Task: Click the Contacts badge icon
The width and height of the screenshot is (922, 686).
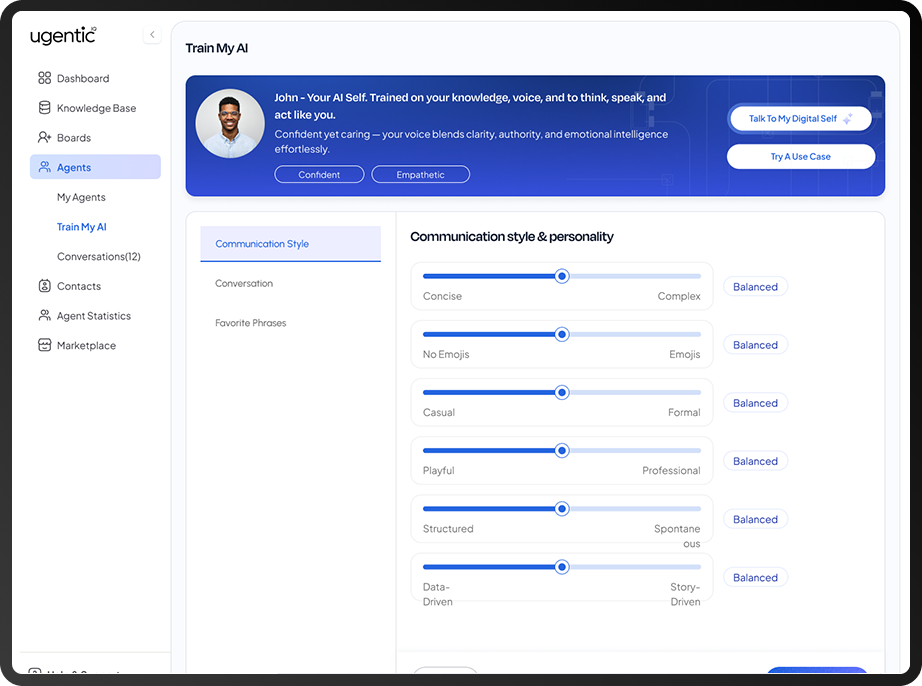Action: tap(44, 286)
